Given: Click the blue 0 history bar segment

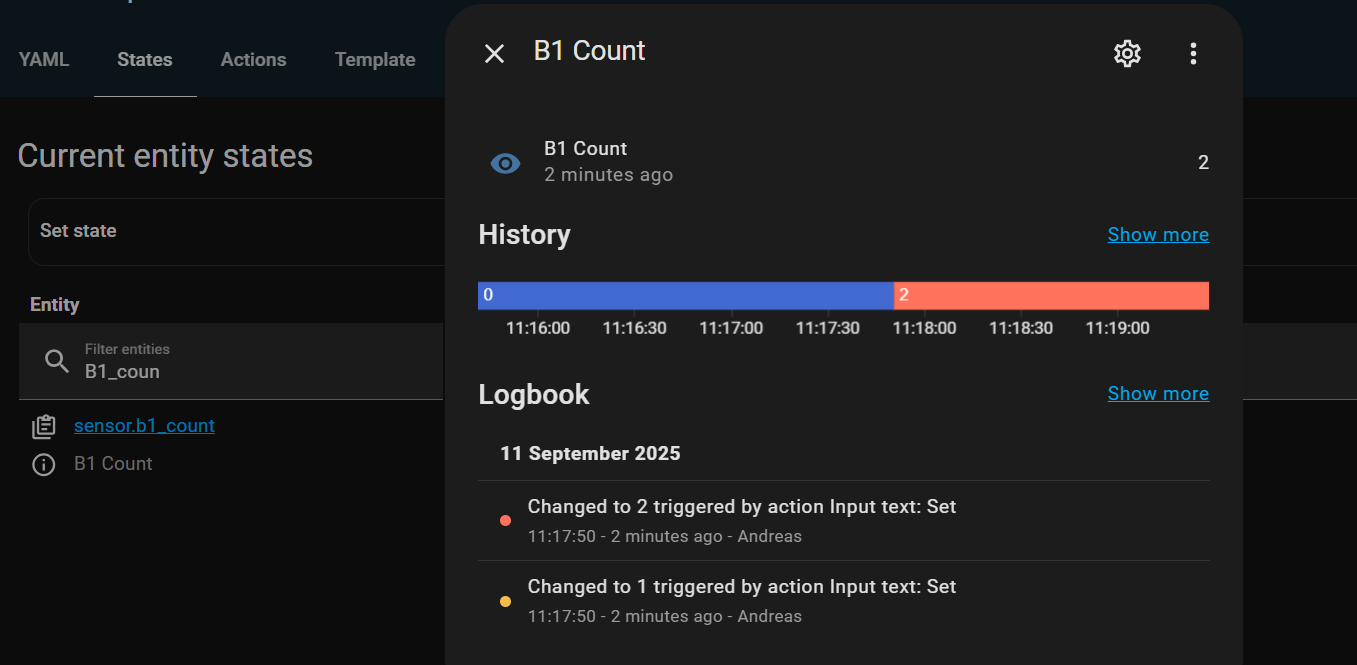Looking at the screenshot, I should [x=685, y=295].
